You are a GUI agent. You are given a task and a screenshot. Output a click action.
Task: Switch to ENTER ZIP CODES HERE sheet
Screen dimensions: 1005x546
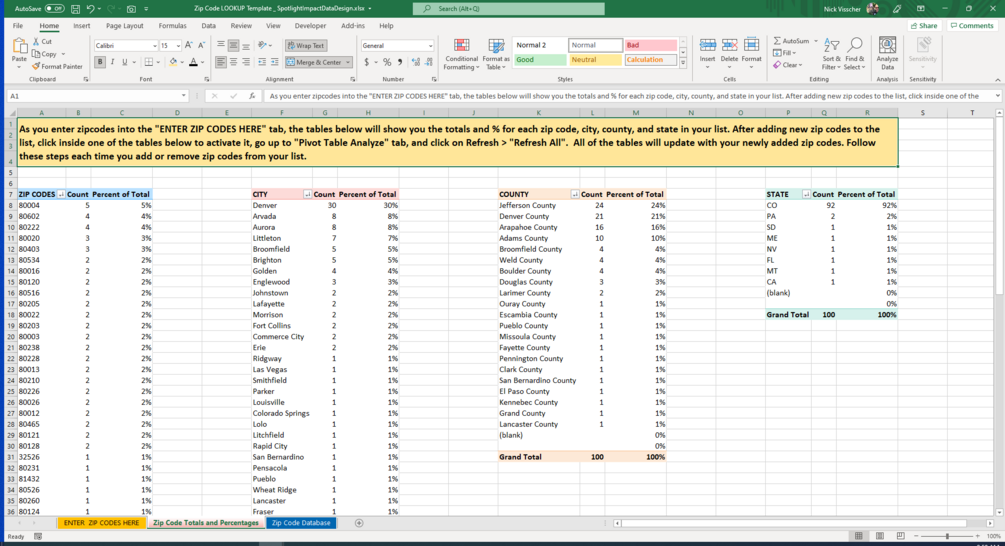point(101,523)
